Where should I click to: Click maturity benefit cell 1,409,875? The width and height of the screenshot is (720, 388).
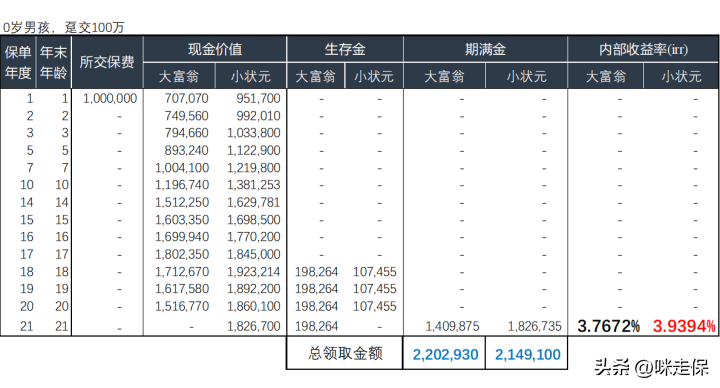(452, 326)
